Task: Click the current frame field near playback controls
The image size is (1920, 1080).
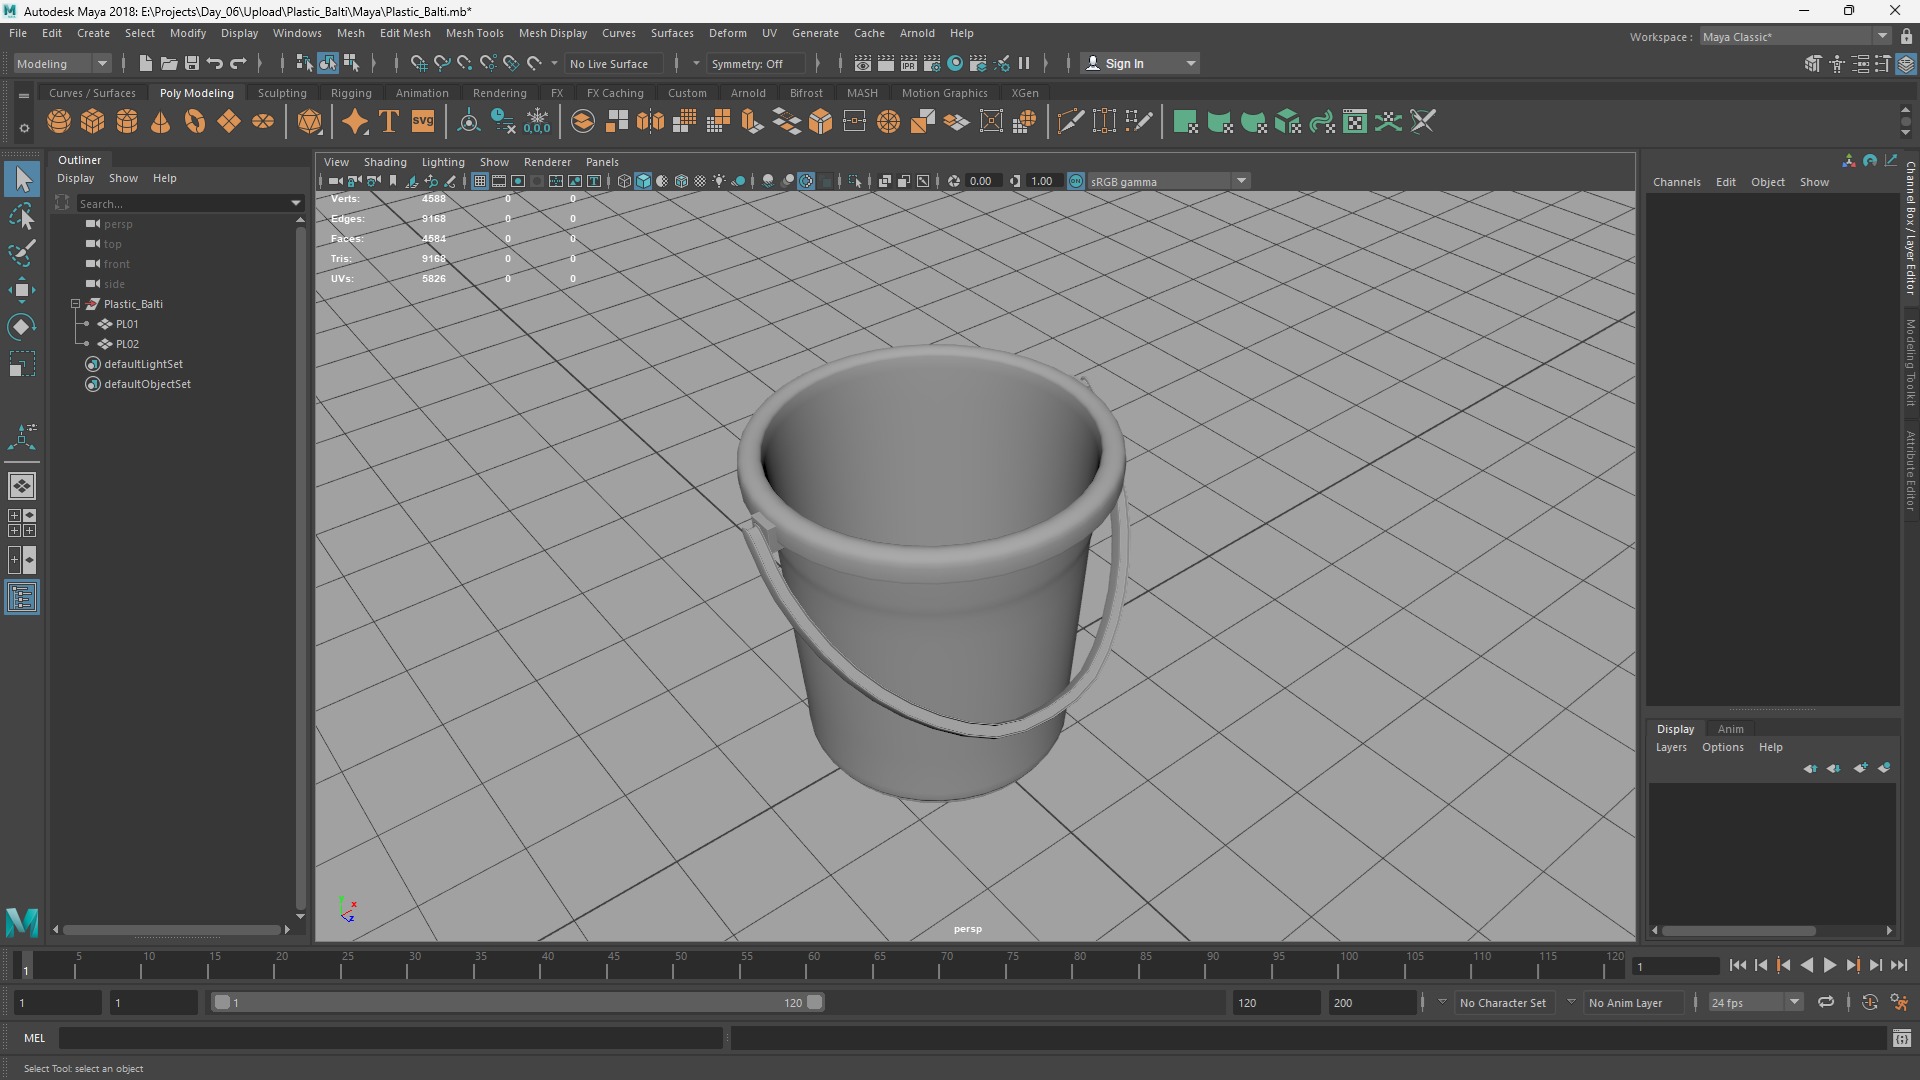Action: click(x=1675, y=966)
